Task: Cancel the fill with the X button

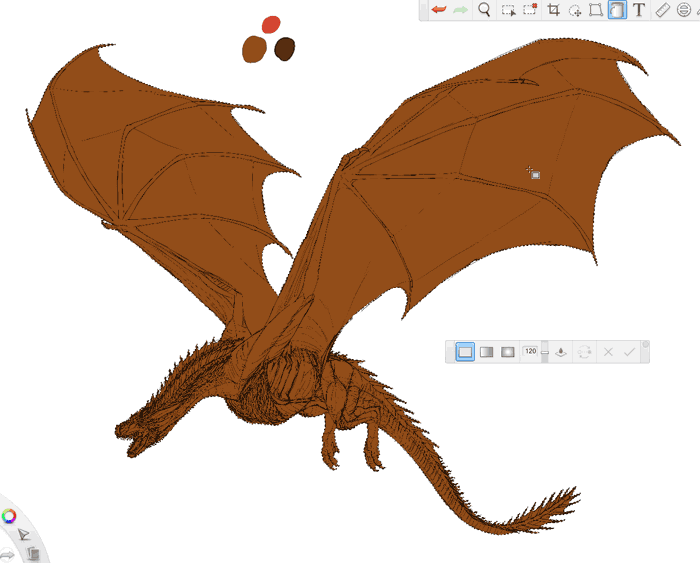Action: (x=608, y=352)
